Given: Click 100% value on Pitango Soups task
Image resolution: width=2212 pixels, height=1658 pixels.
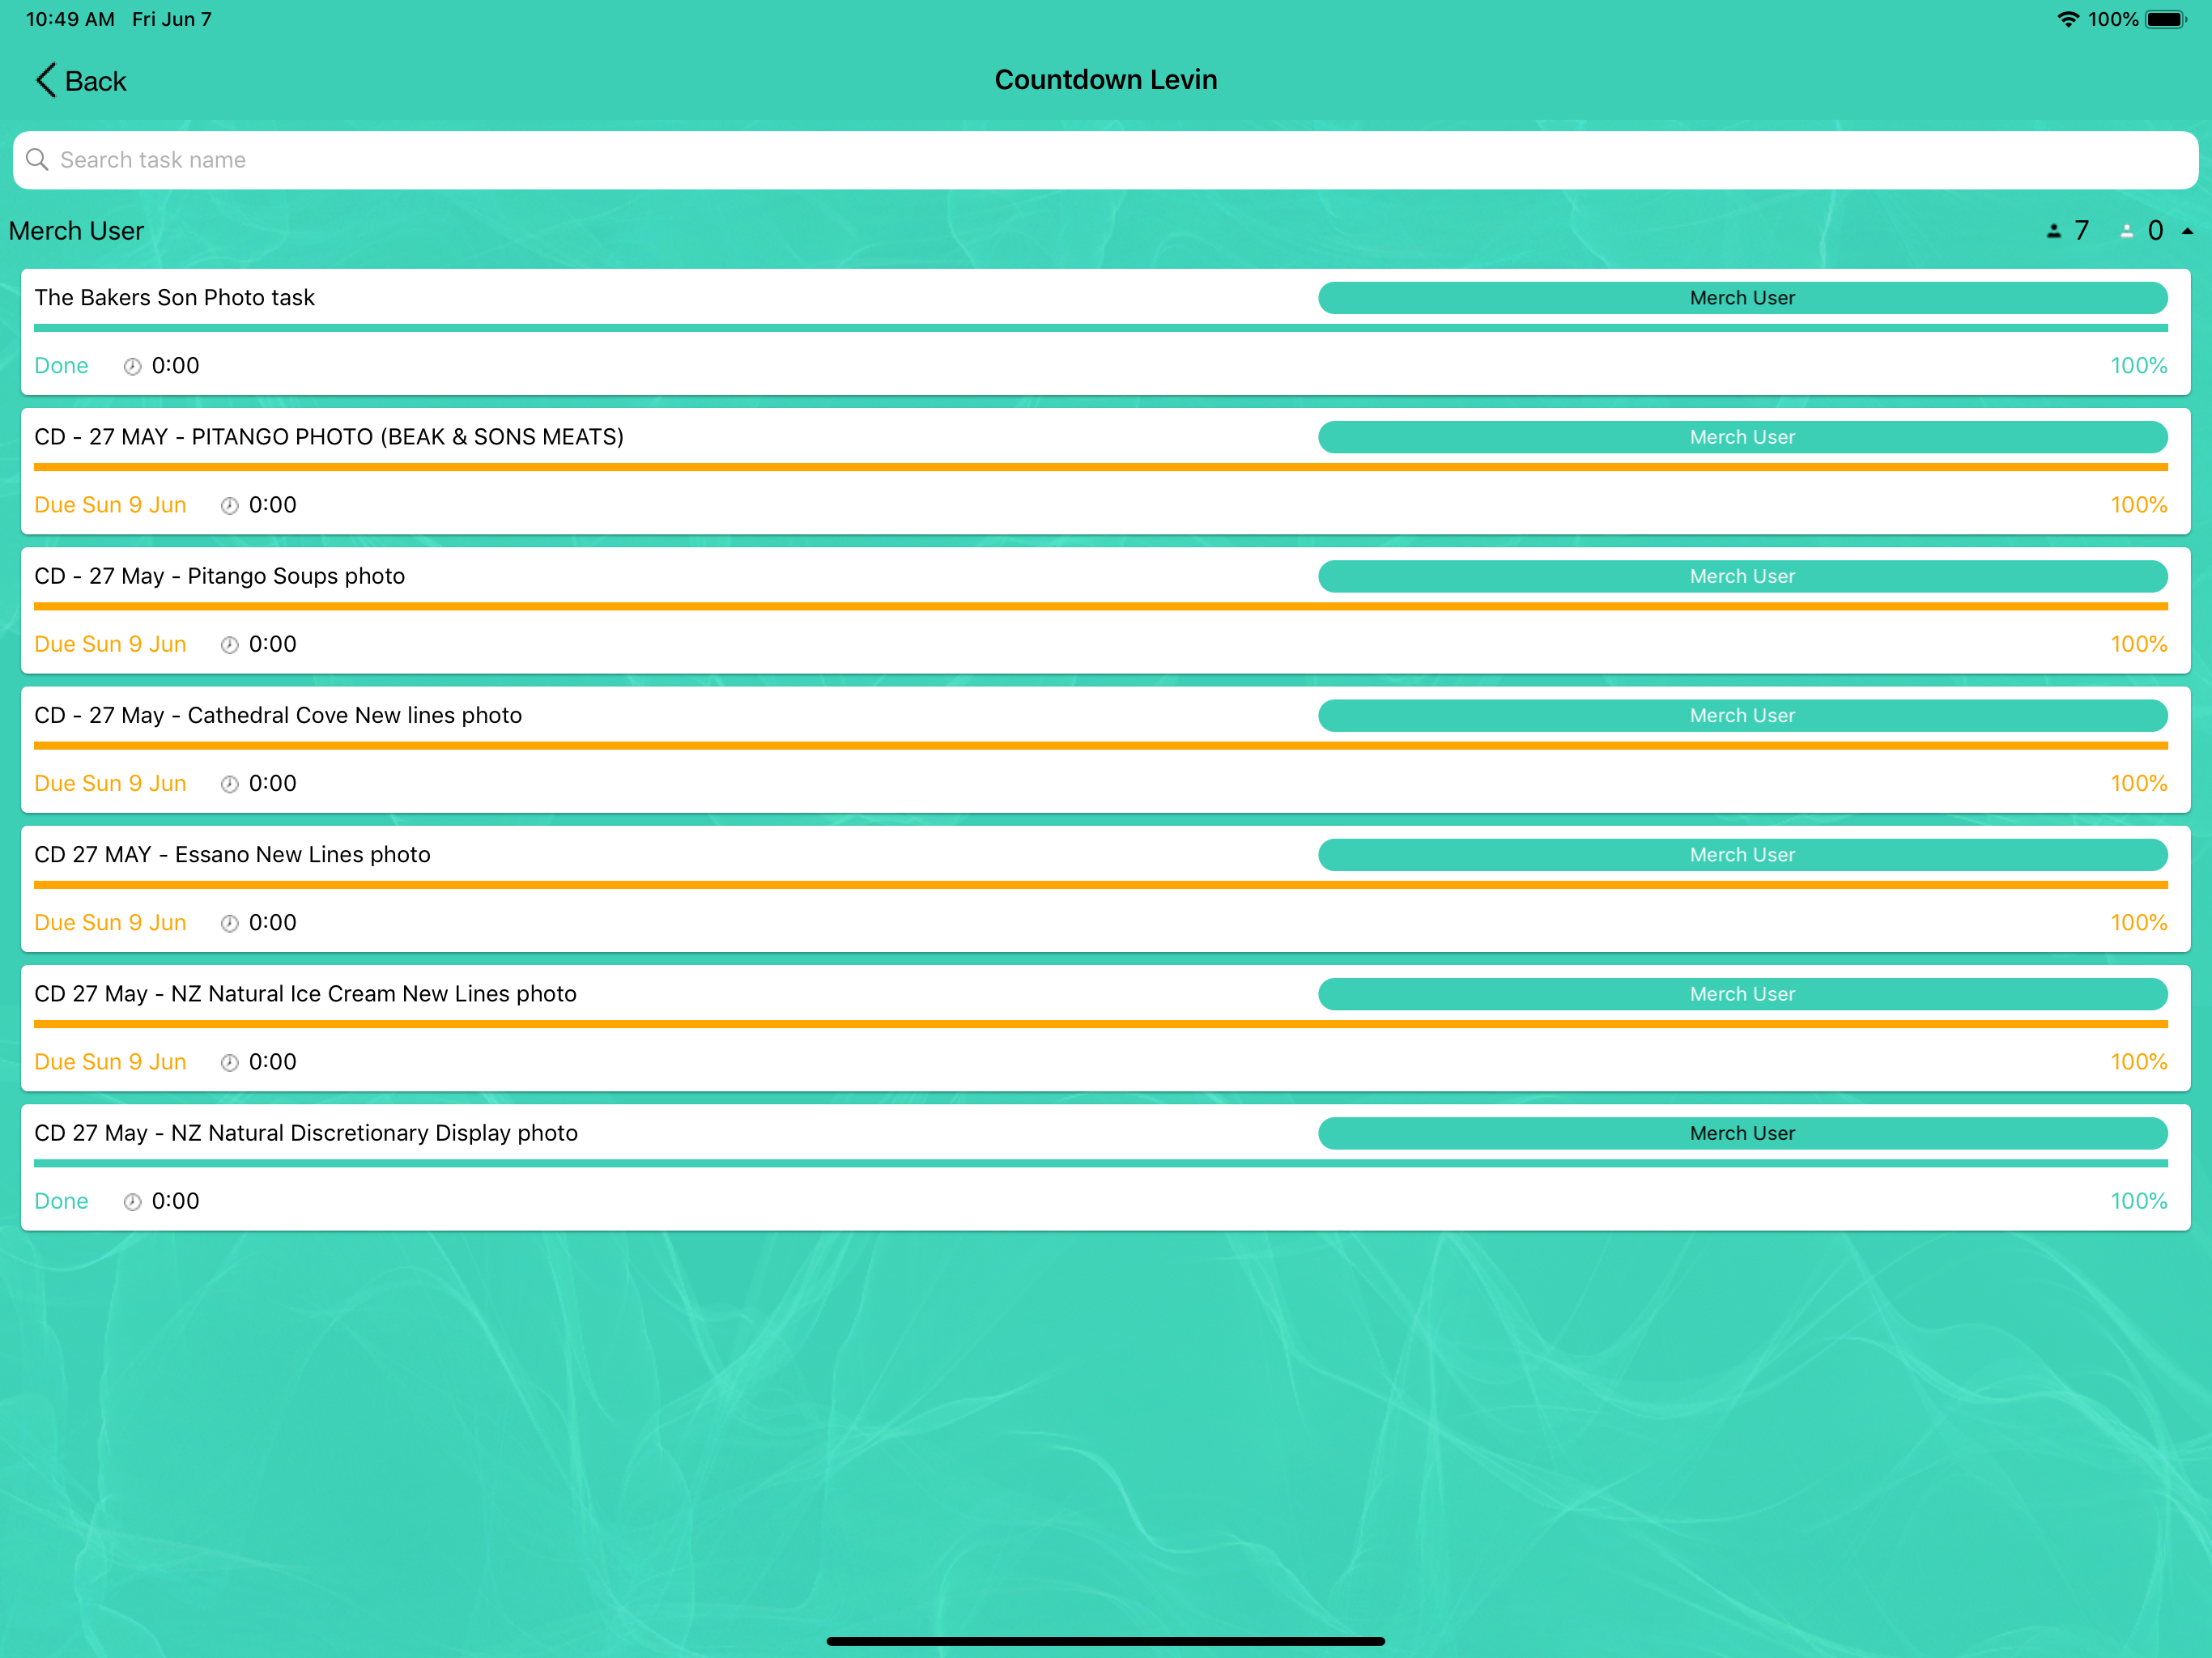Looking at the screenshot, I should tap(2138, 644).
